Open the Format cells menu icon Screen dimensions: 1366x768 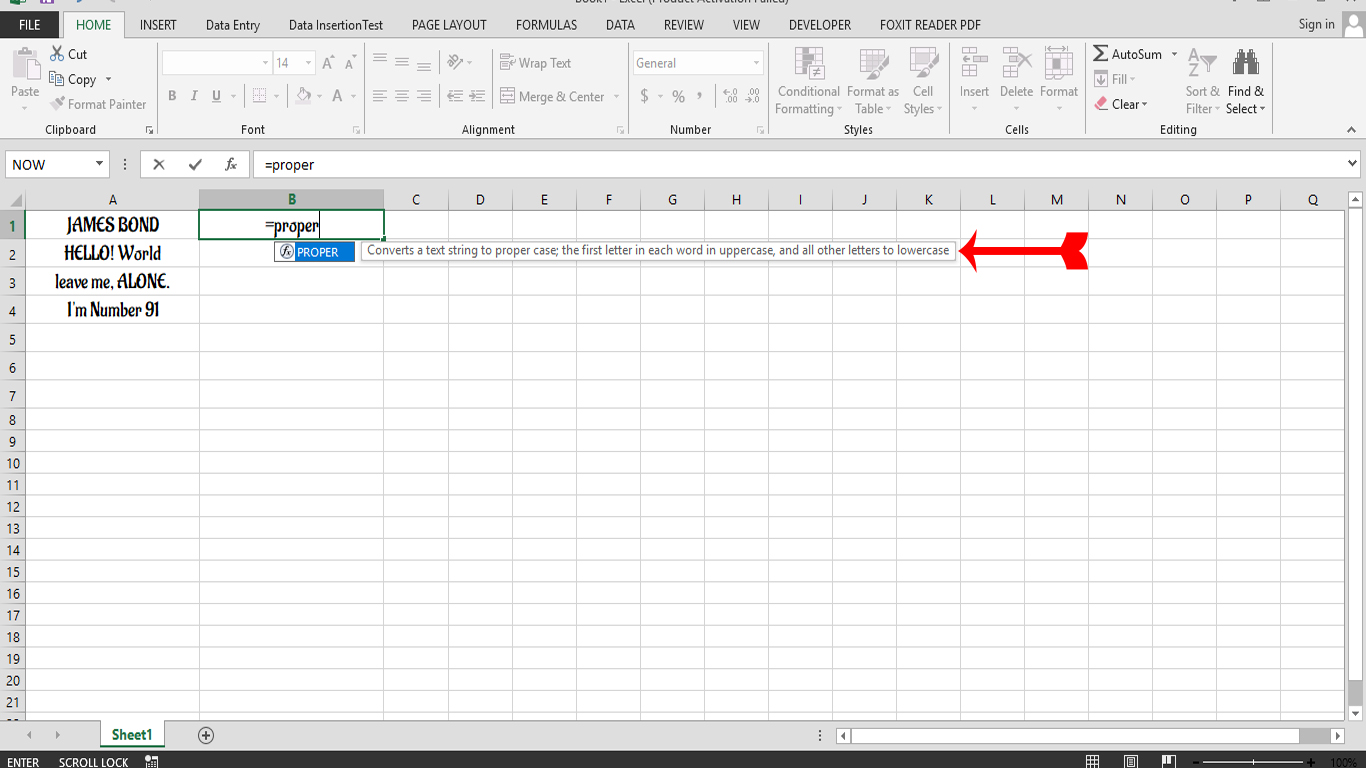[1059, 64]
